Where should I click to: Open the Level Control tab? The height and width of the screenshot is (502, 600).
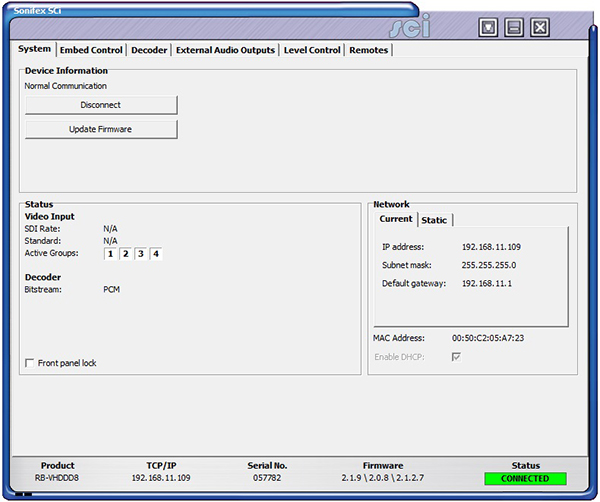pos(312,50)
